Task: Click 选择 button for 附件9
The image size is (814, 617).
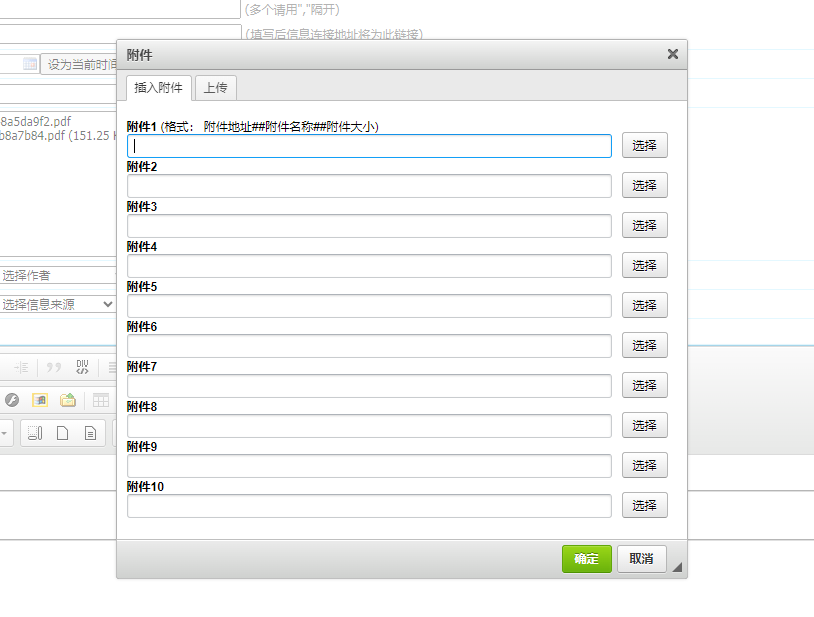Action: pyautogui.click(x=645, y=465)
